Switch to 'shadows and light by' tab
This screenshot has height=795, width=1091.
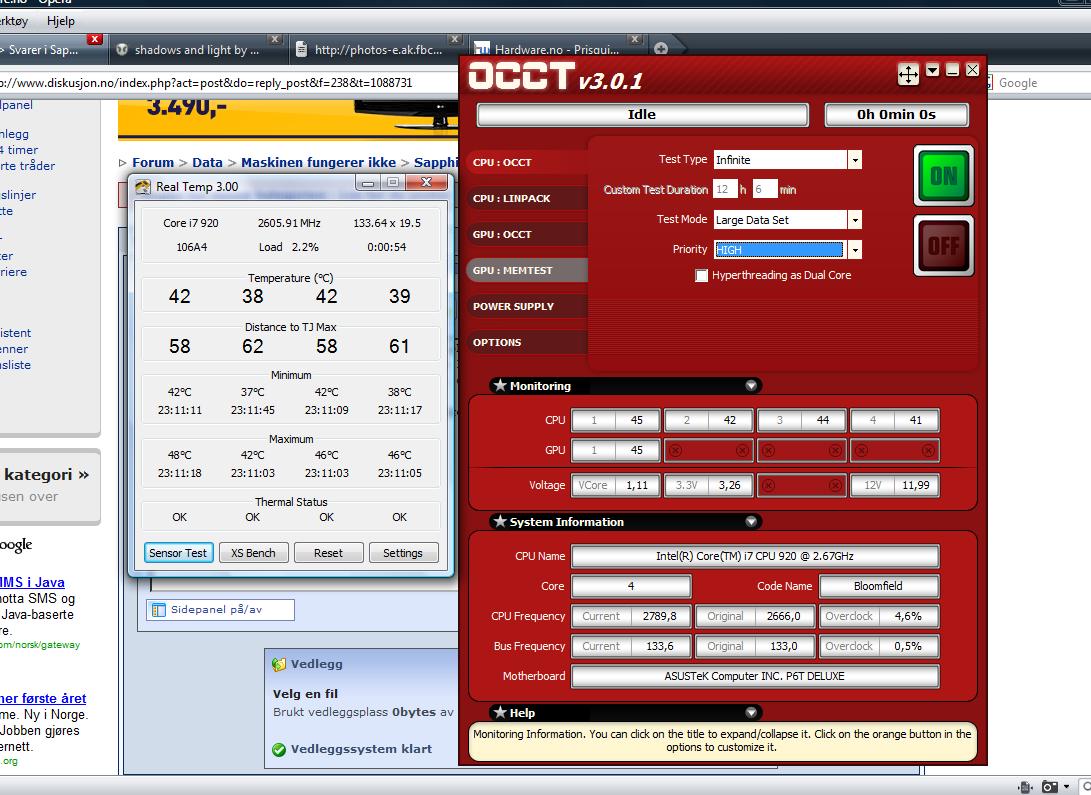click(196, 49)
